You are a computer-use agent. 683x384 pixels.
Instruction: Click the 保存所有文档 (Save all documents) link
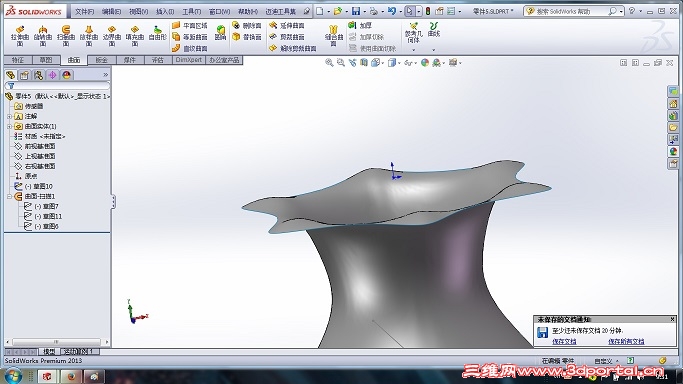(626, 342)
